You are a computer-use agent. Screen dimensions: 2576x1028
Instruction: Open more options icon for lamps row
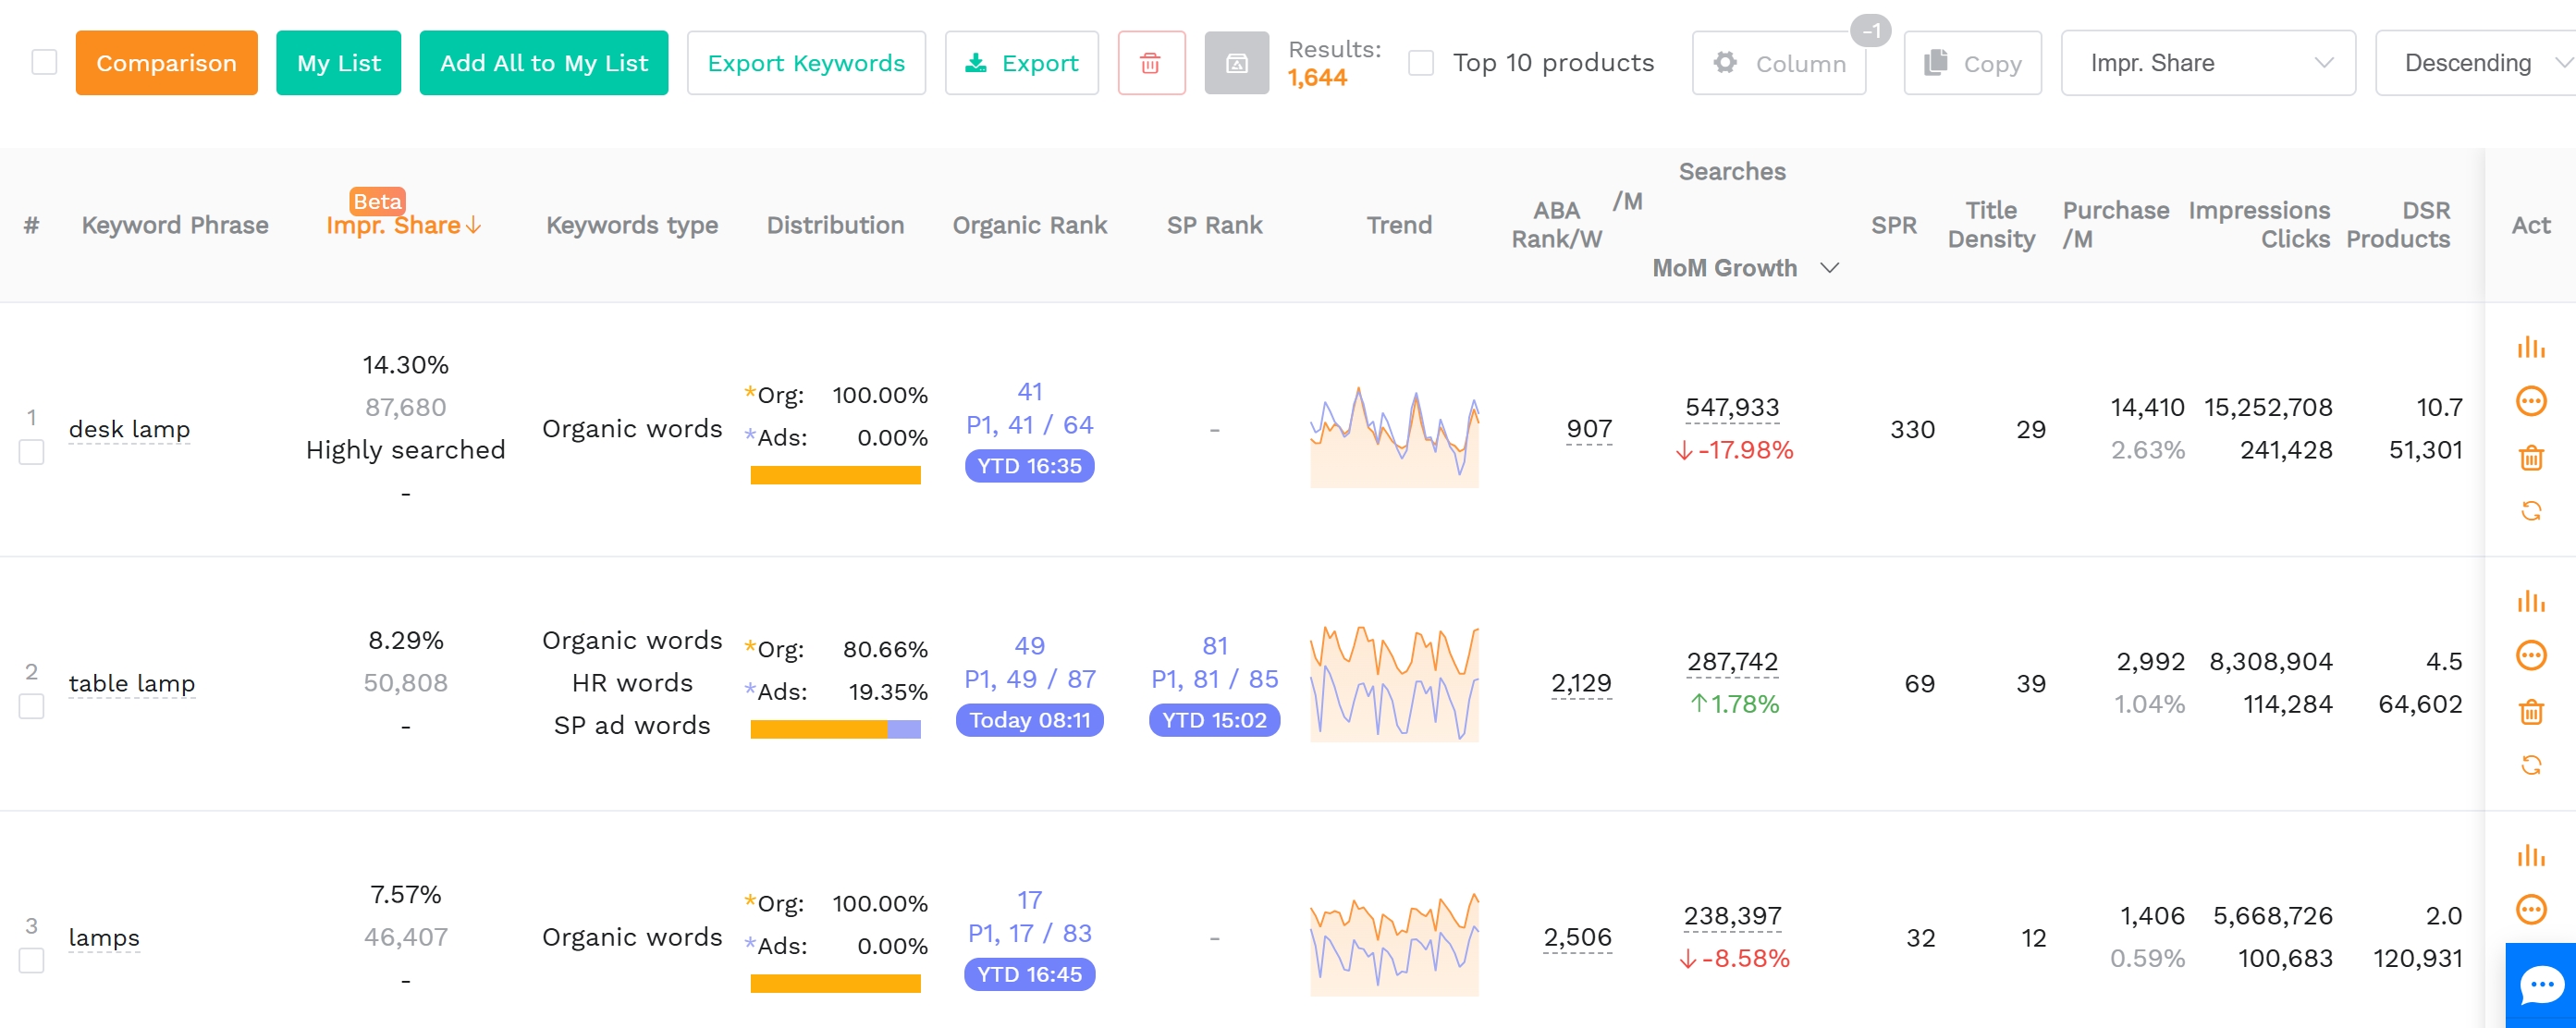2530,910
